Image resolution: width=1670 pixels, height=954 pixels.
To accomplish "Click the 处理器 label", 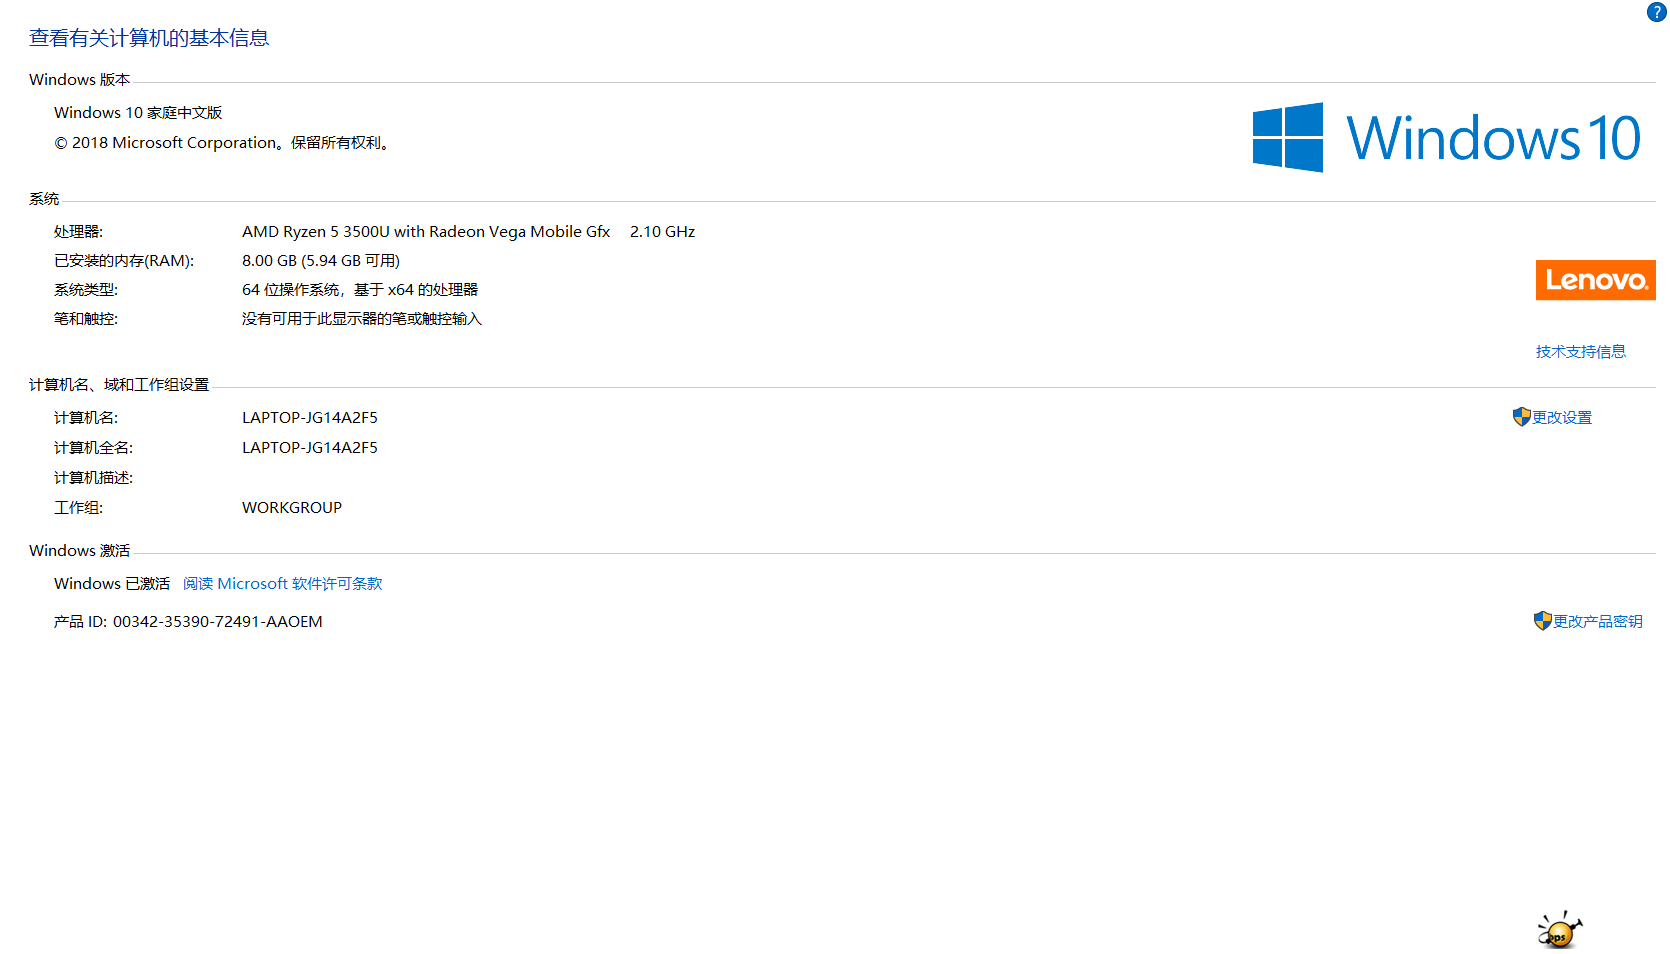I will pyautogui.click(x=78, y=231).
